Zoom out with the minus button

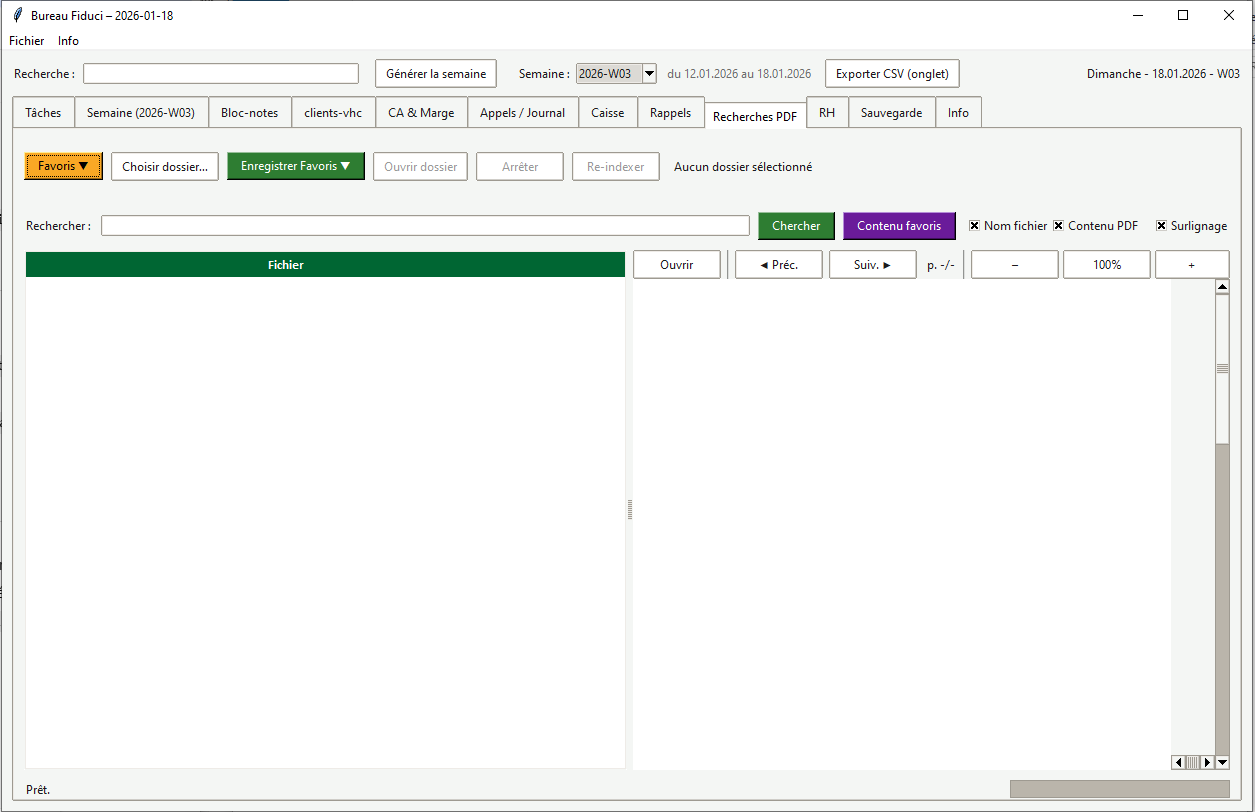(1014, 265)
